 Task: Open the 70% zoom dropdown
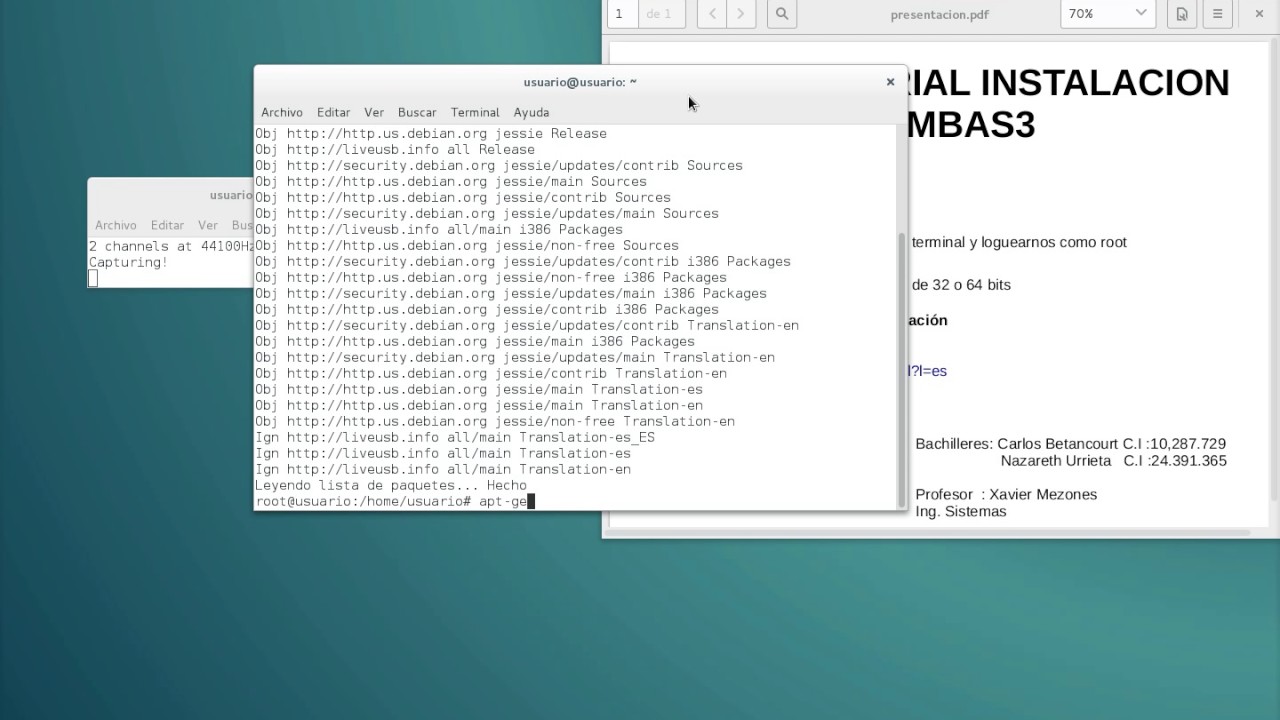tap(1107, 14)
